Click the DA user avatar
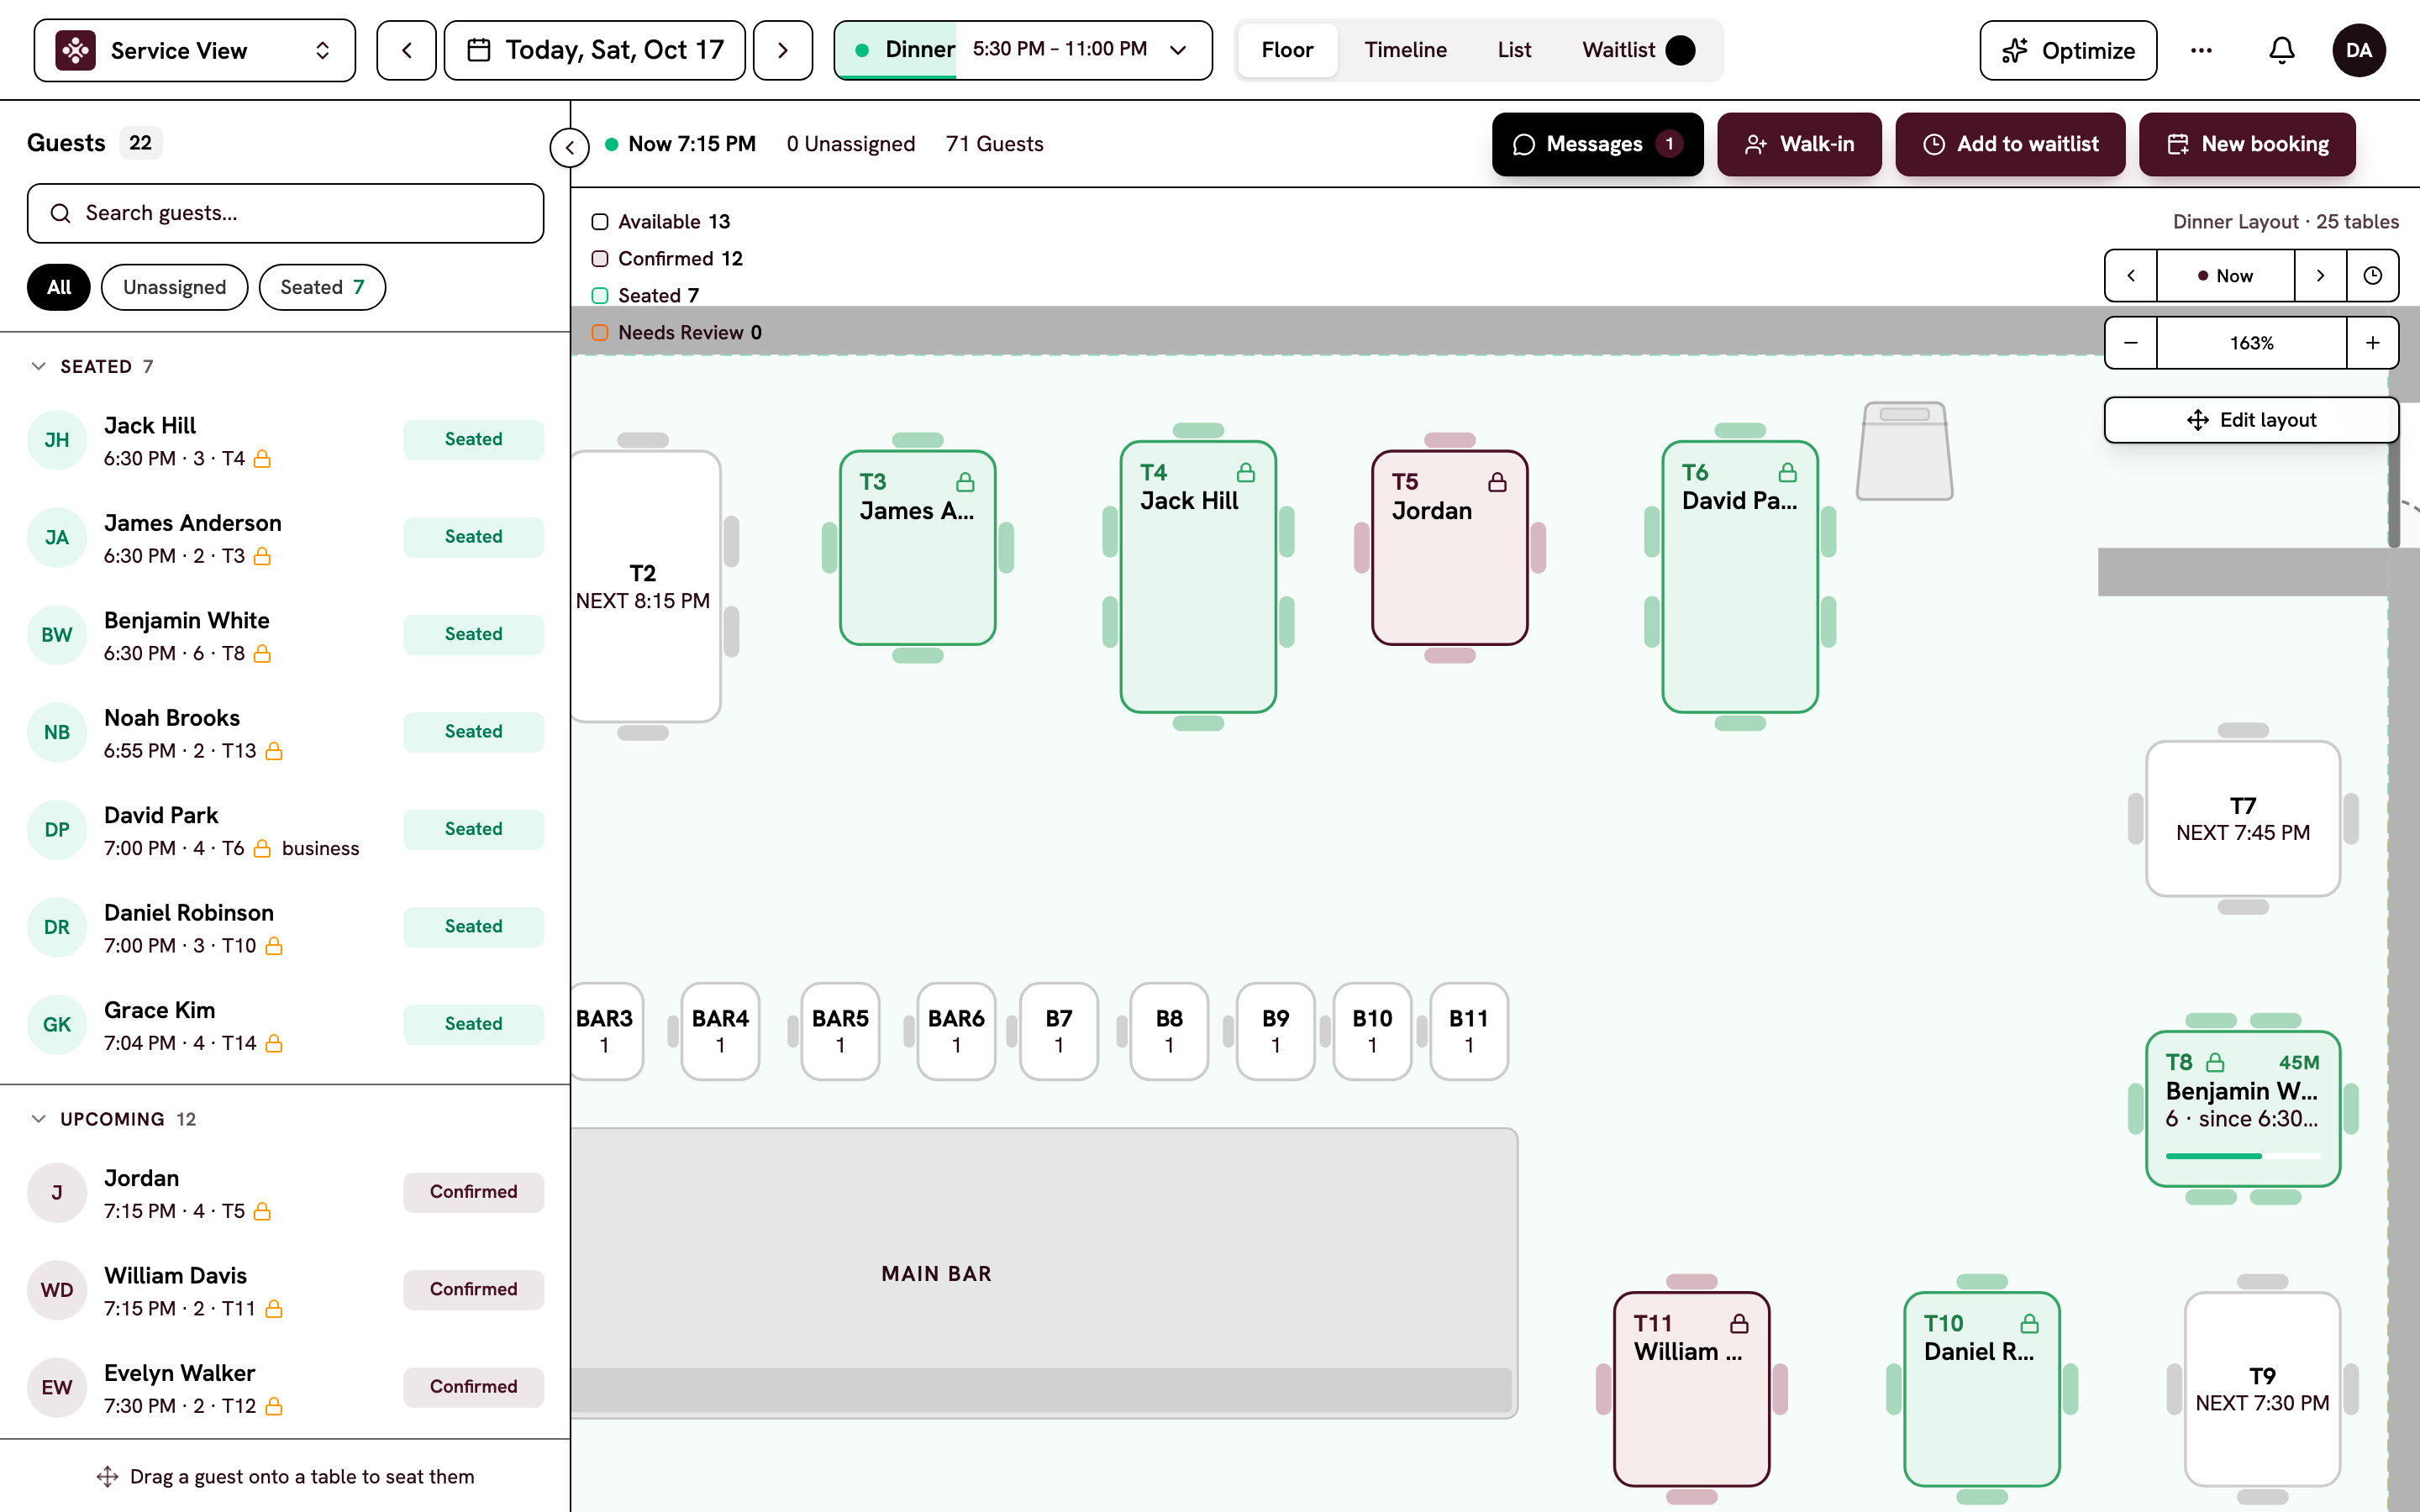Screen dimensions: 2420x1512 pyautogui.click(x=2359, y=50)
